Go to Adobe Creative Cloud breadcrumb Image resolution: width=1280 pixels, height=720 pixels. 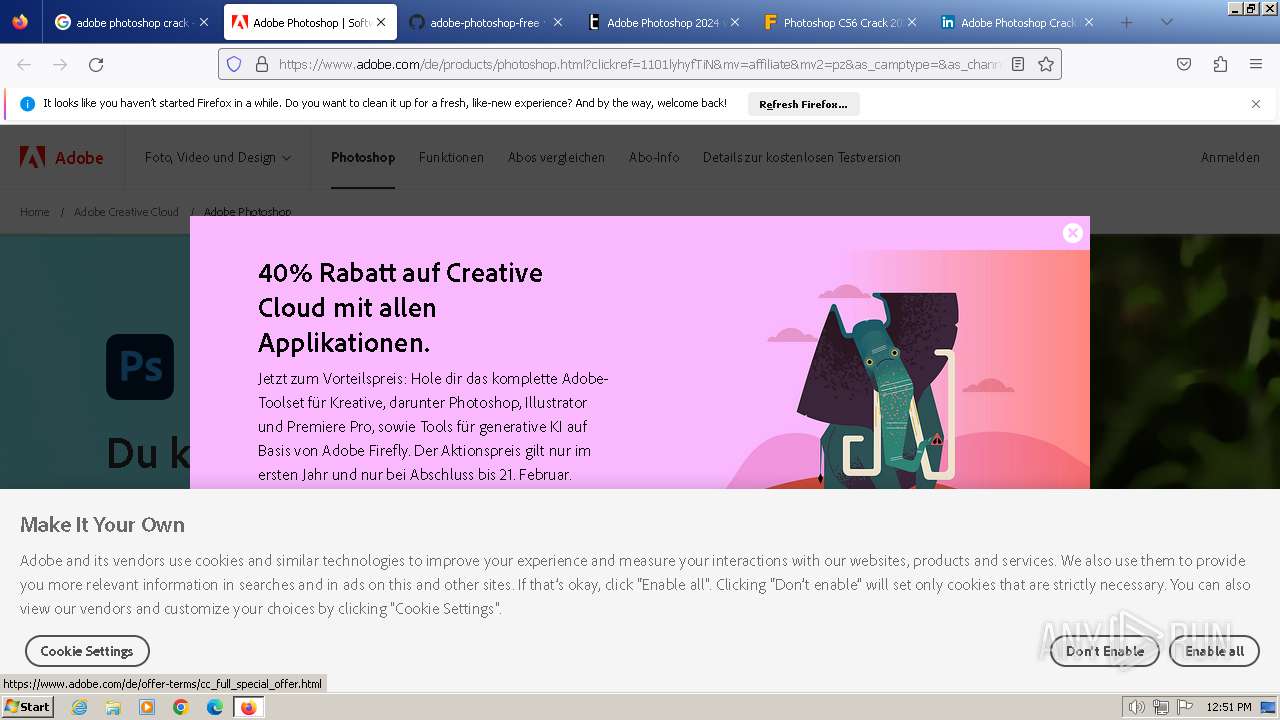tap(126, 212)
